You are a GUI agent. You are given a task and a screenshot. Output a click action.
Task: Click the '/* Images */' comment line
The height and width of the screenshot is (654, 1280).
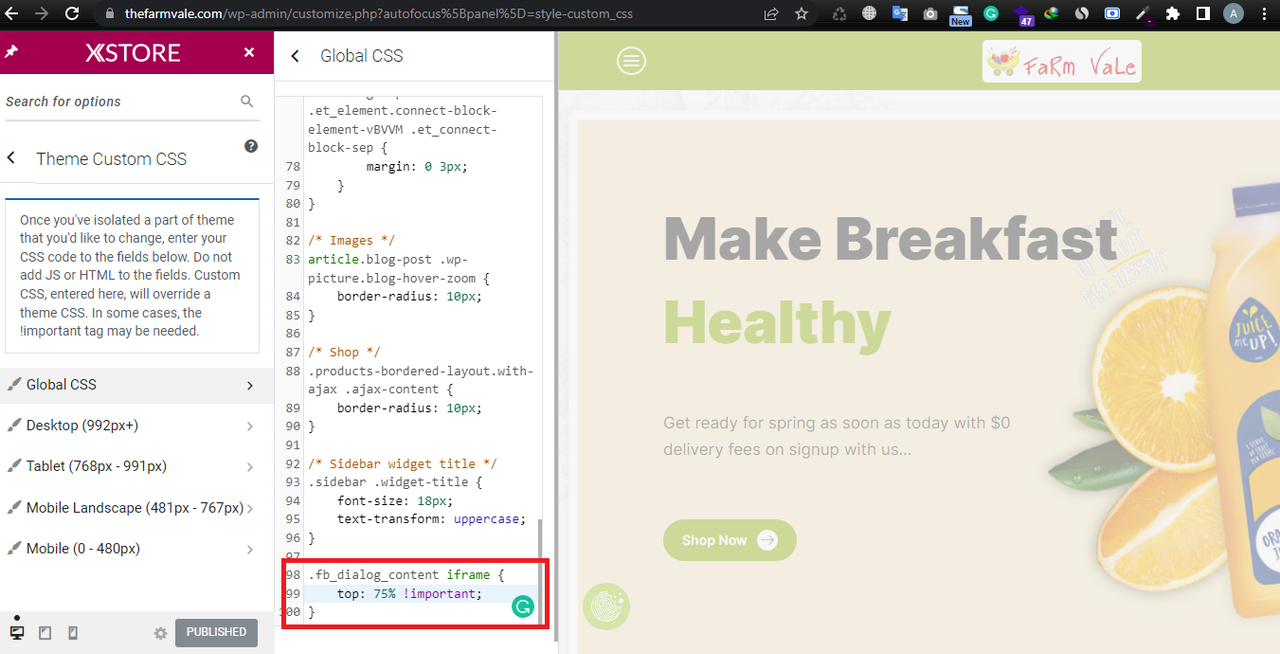351,240
